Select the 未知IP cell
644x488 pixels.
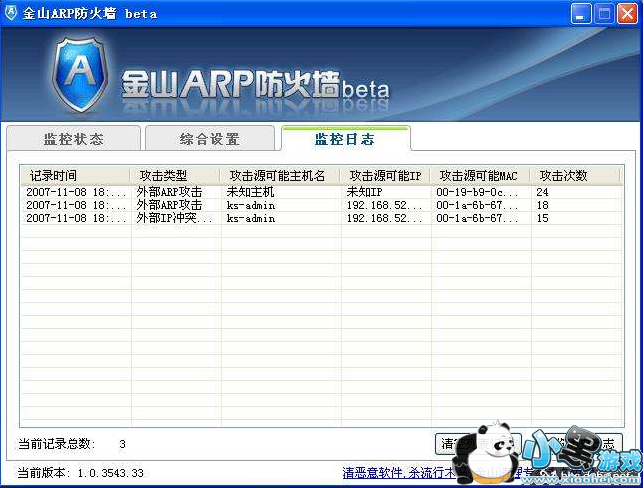[364, 192]
